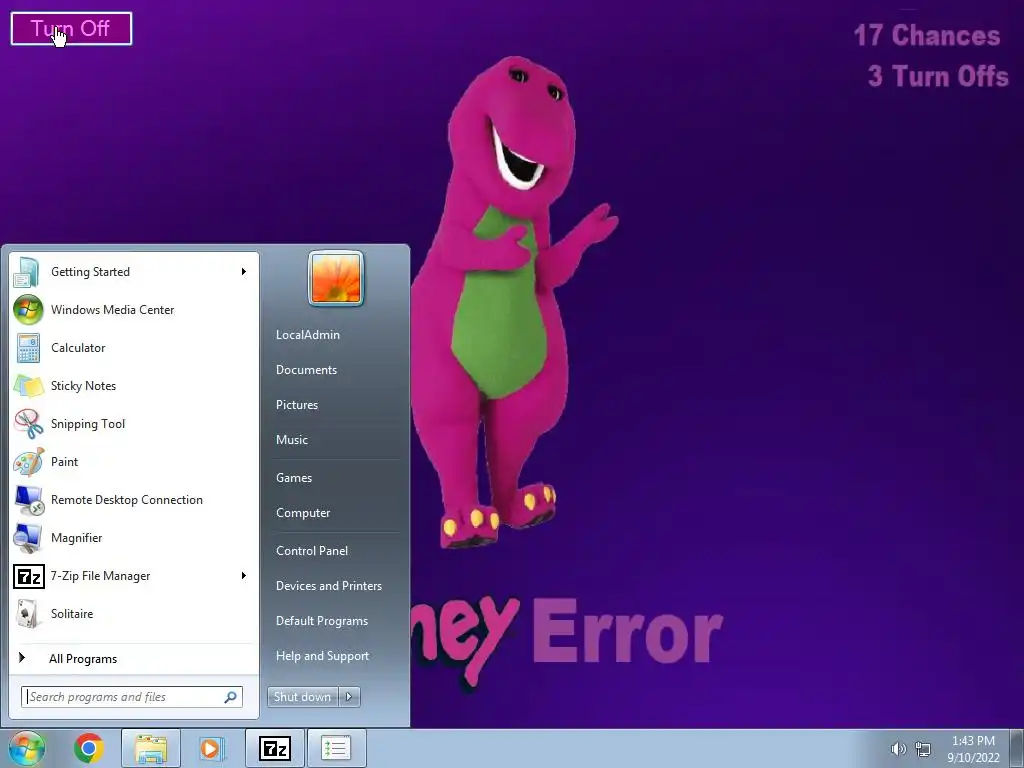Open Devices and Printers
Screen dimensions: 1024x768
click(328, 586)
